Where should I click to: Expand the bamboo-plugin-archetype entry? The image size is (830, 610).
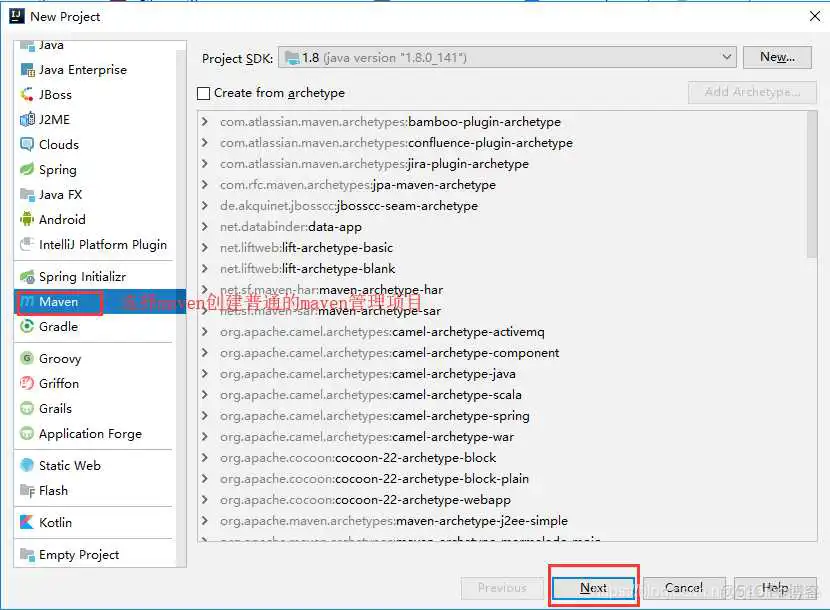click(205, 122)
